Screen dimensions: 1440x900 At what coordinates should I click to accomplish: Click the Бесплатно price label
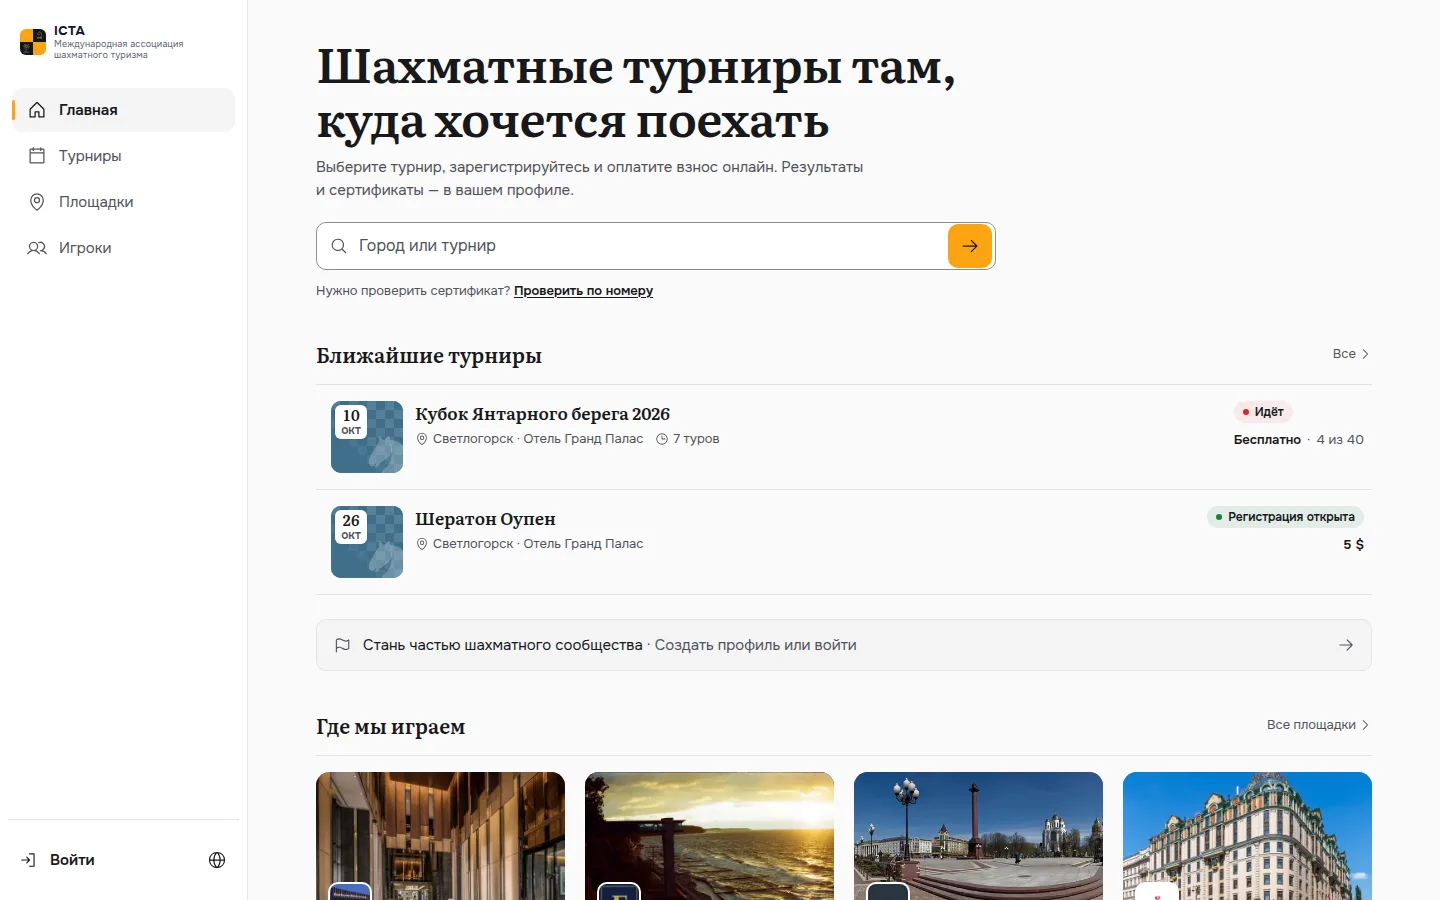[x=1267, y=440]
